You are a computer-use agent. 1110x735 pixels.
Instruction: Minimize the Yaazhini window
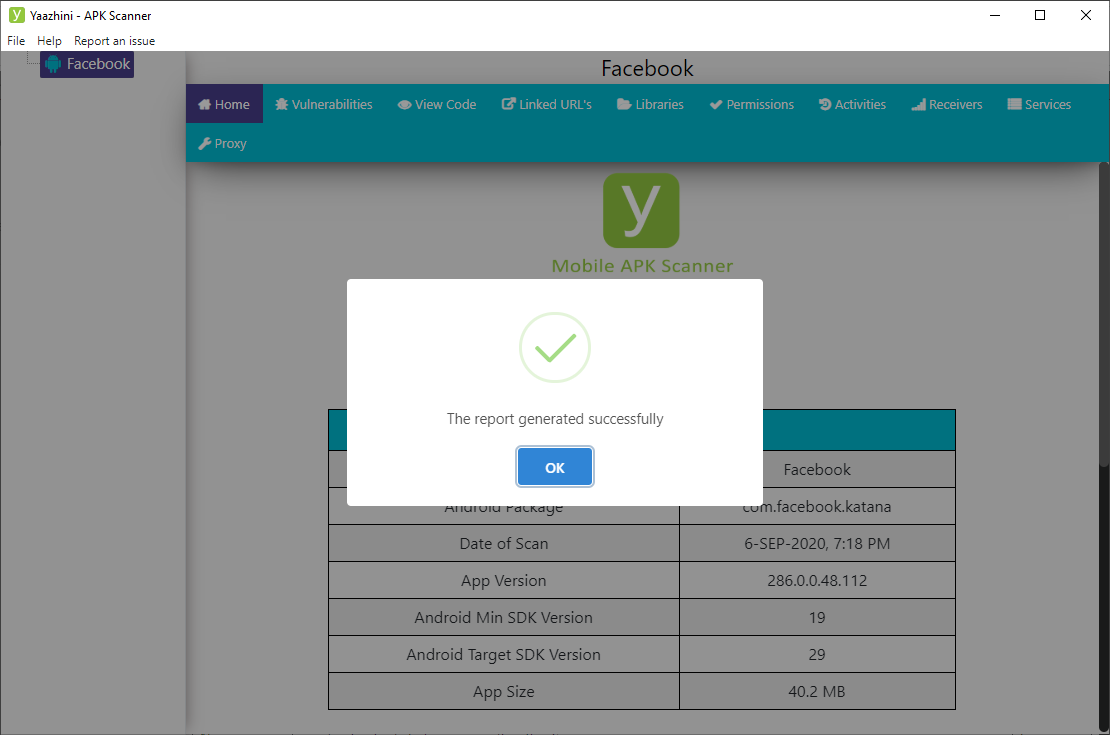995,15
